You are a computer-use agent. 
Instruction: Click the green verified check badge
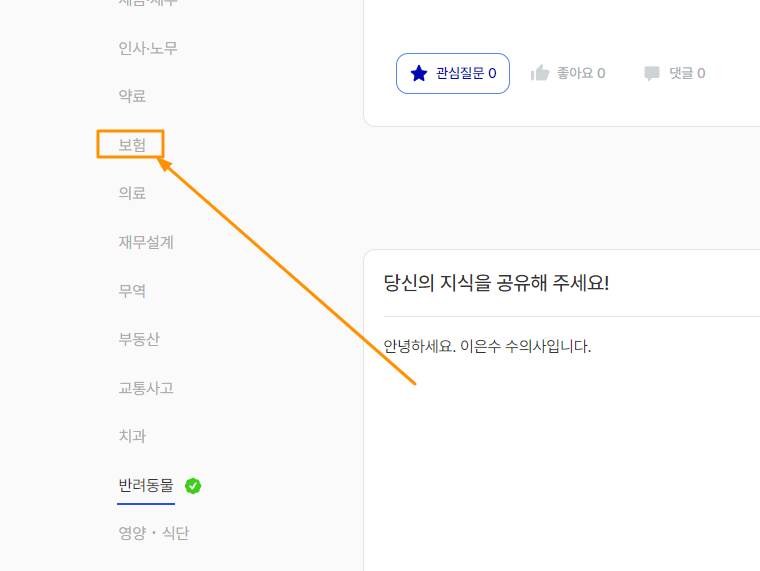193,486
